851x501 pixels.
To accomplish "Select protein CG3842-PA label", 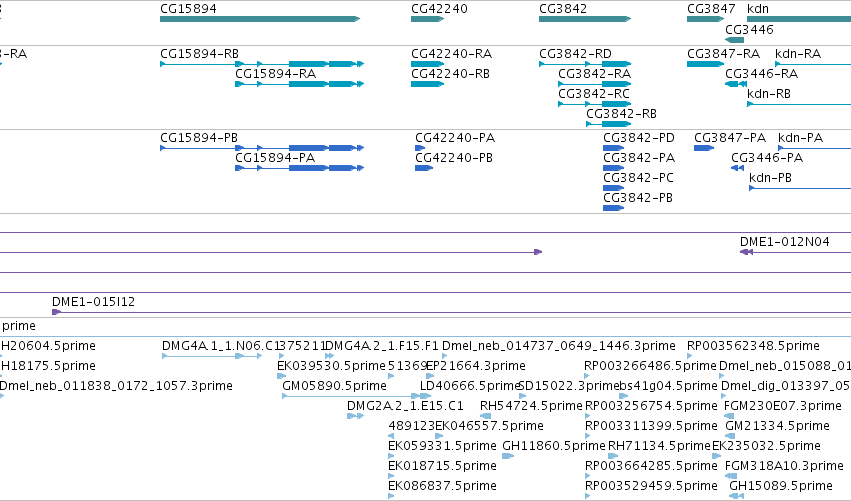I will pos(639,158).
